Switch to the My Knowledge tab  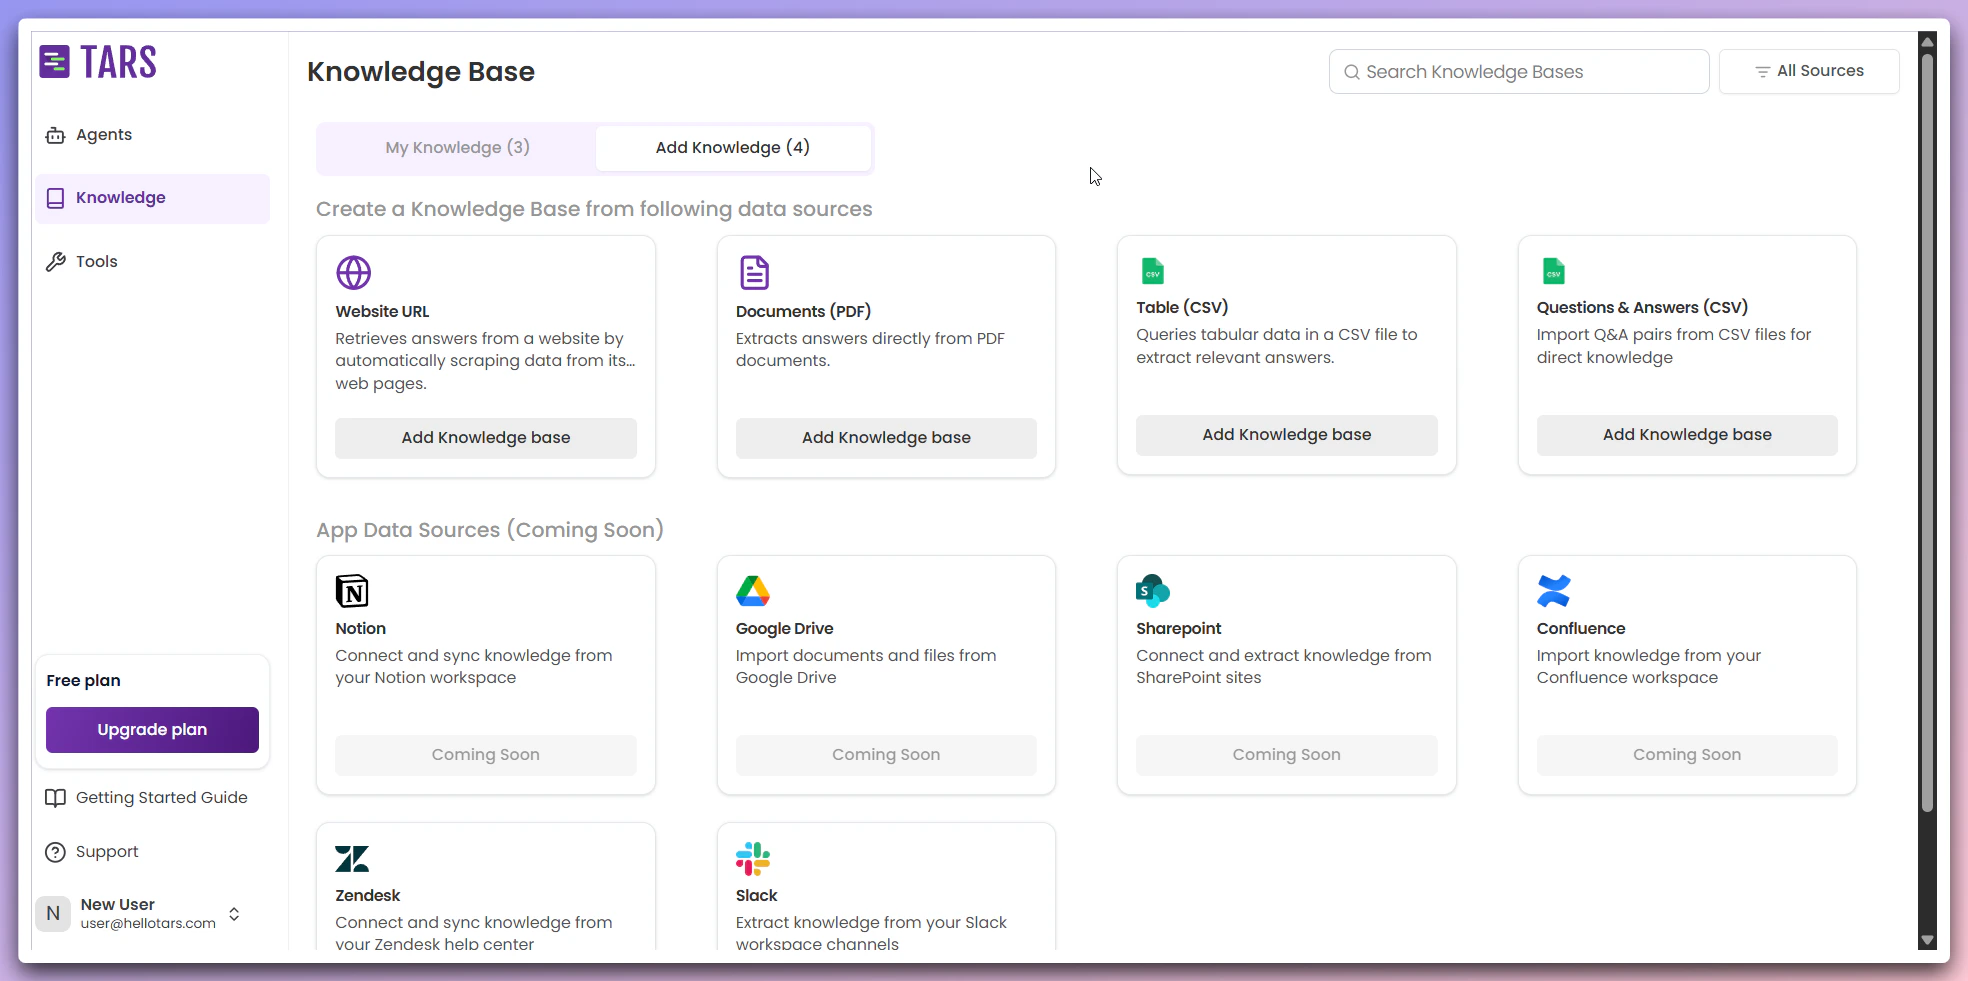[x=457, y=147]
